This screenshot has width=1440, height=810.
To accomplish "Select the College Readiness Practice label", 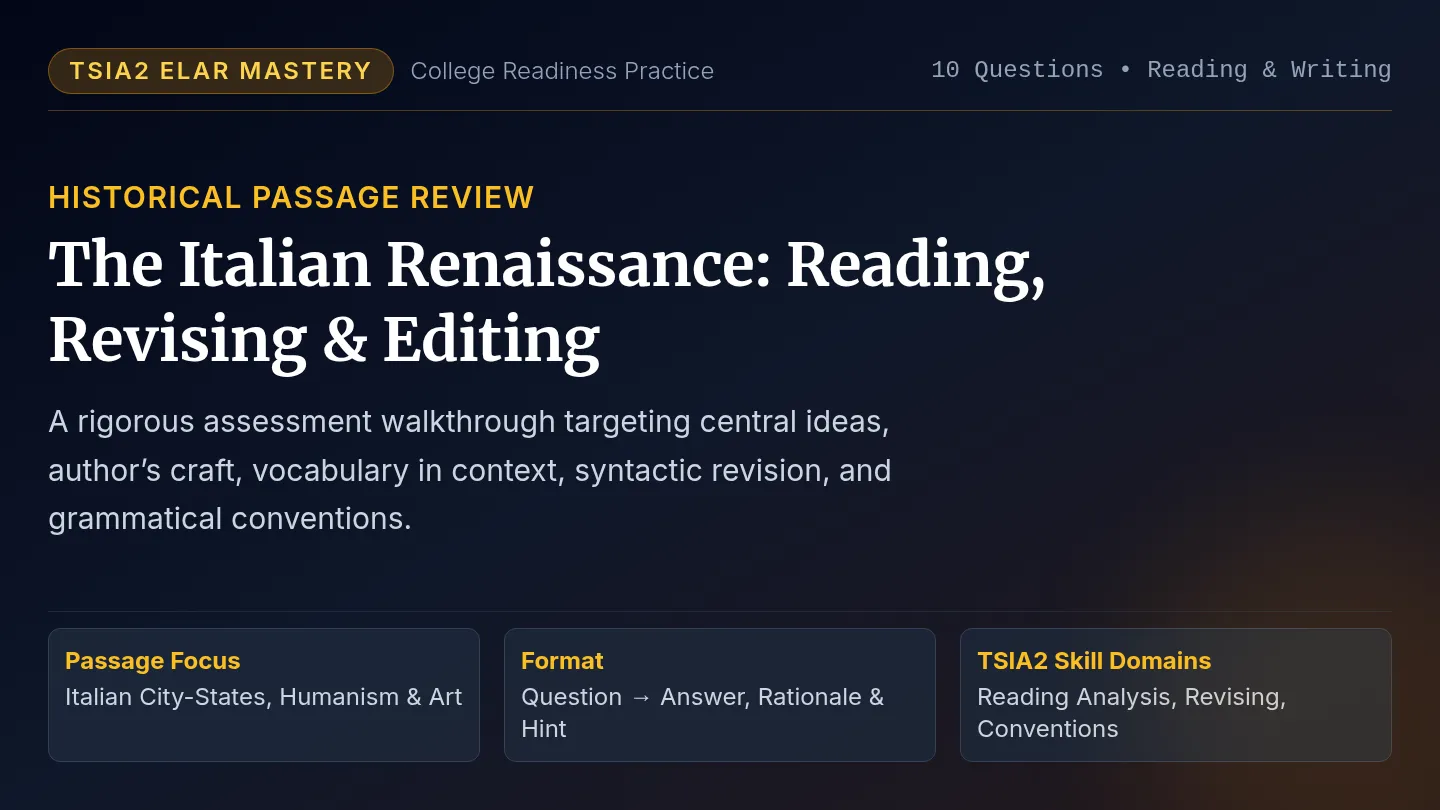I will (x=562, y=71).
